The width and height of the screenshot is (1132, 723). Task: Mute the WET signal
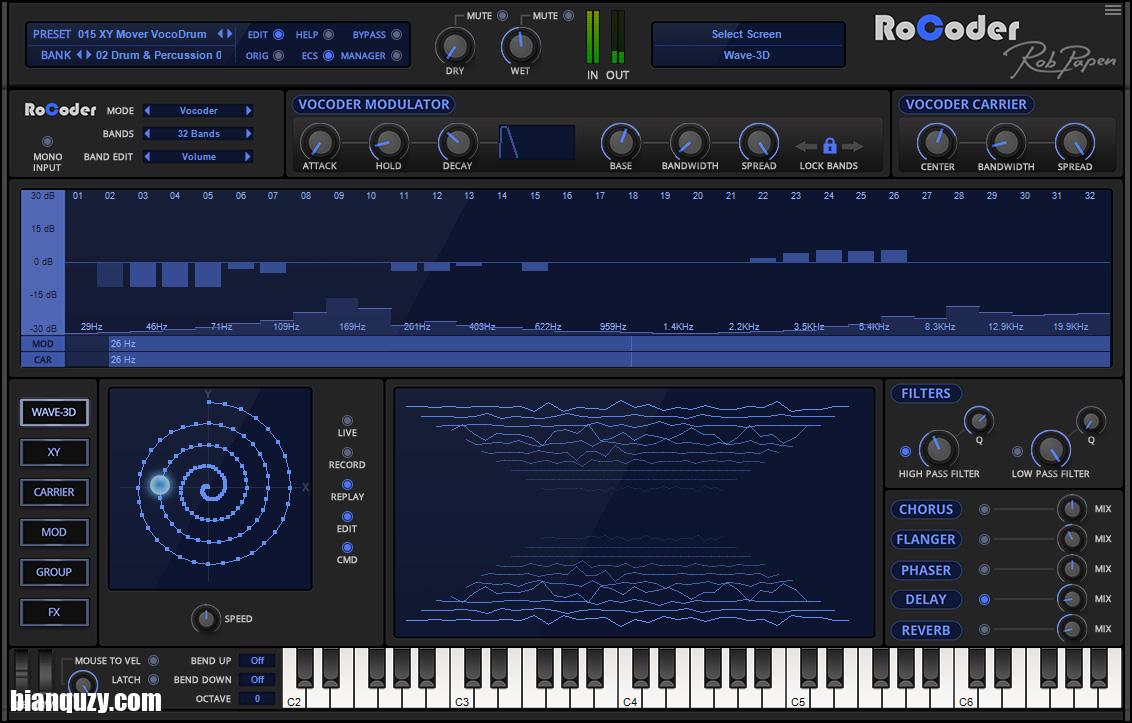(569, 16)
